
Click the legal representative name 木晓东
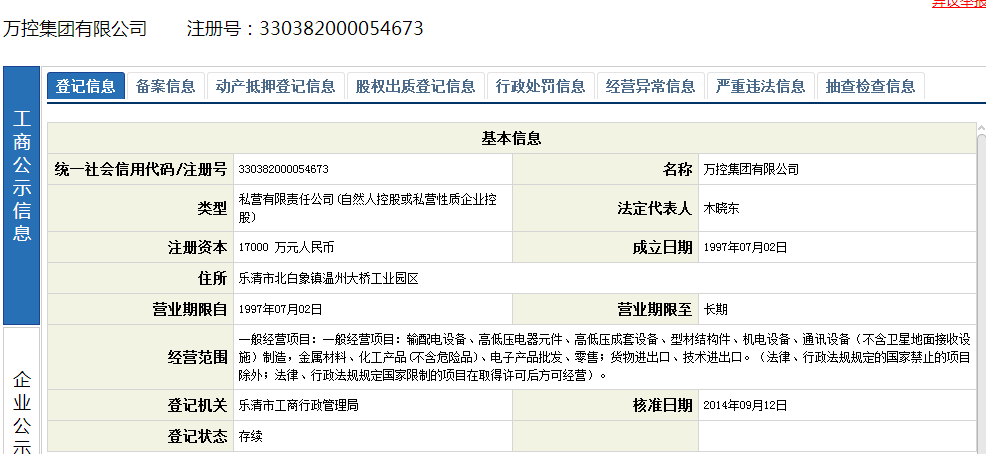pos(721,209)
